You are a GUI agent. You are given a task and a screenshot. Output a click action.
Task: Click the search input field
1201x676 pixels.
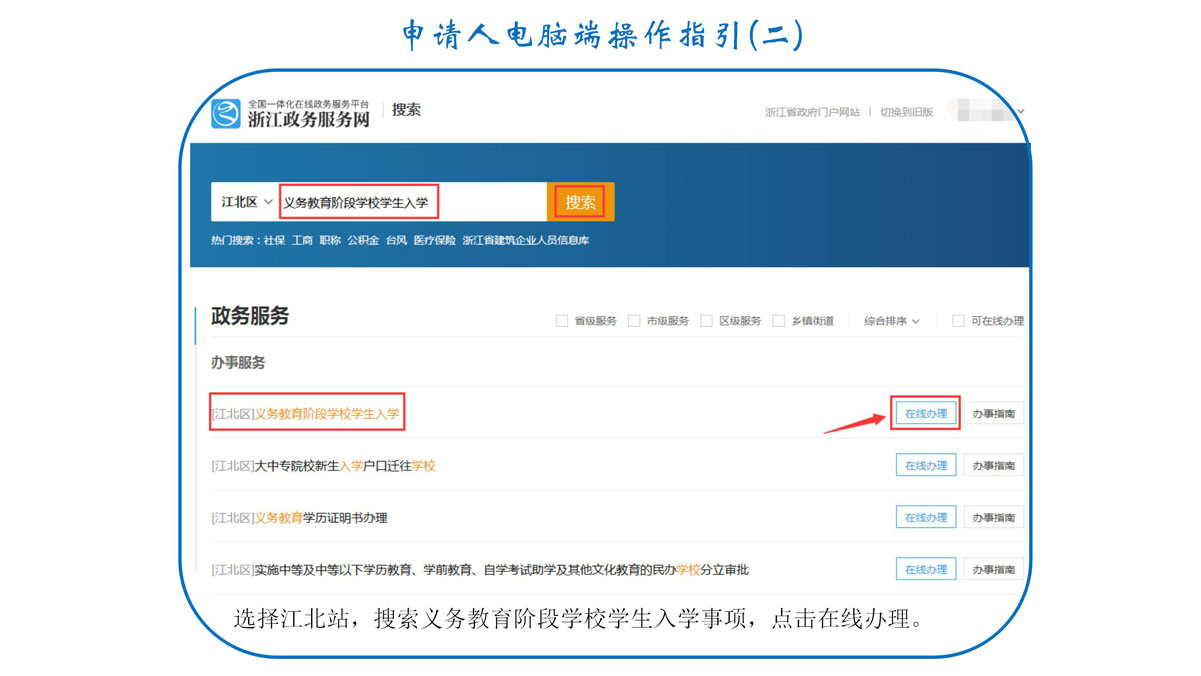(410, 202)
